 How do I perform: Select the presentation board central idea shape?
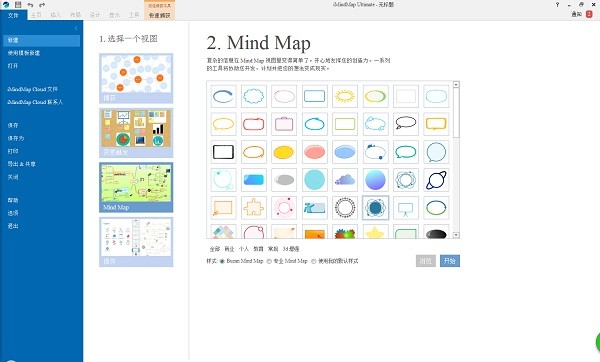pyautogui.click(x=406, y=208)
